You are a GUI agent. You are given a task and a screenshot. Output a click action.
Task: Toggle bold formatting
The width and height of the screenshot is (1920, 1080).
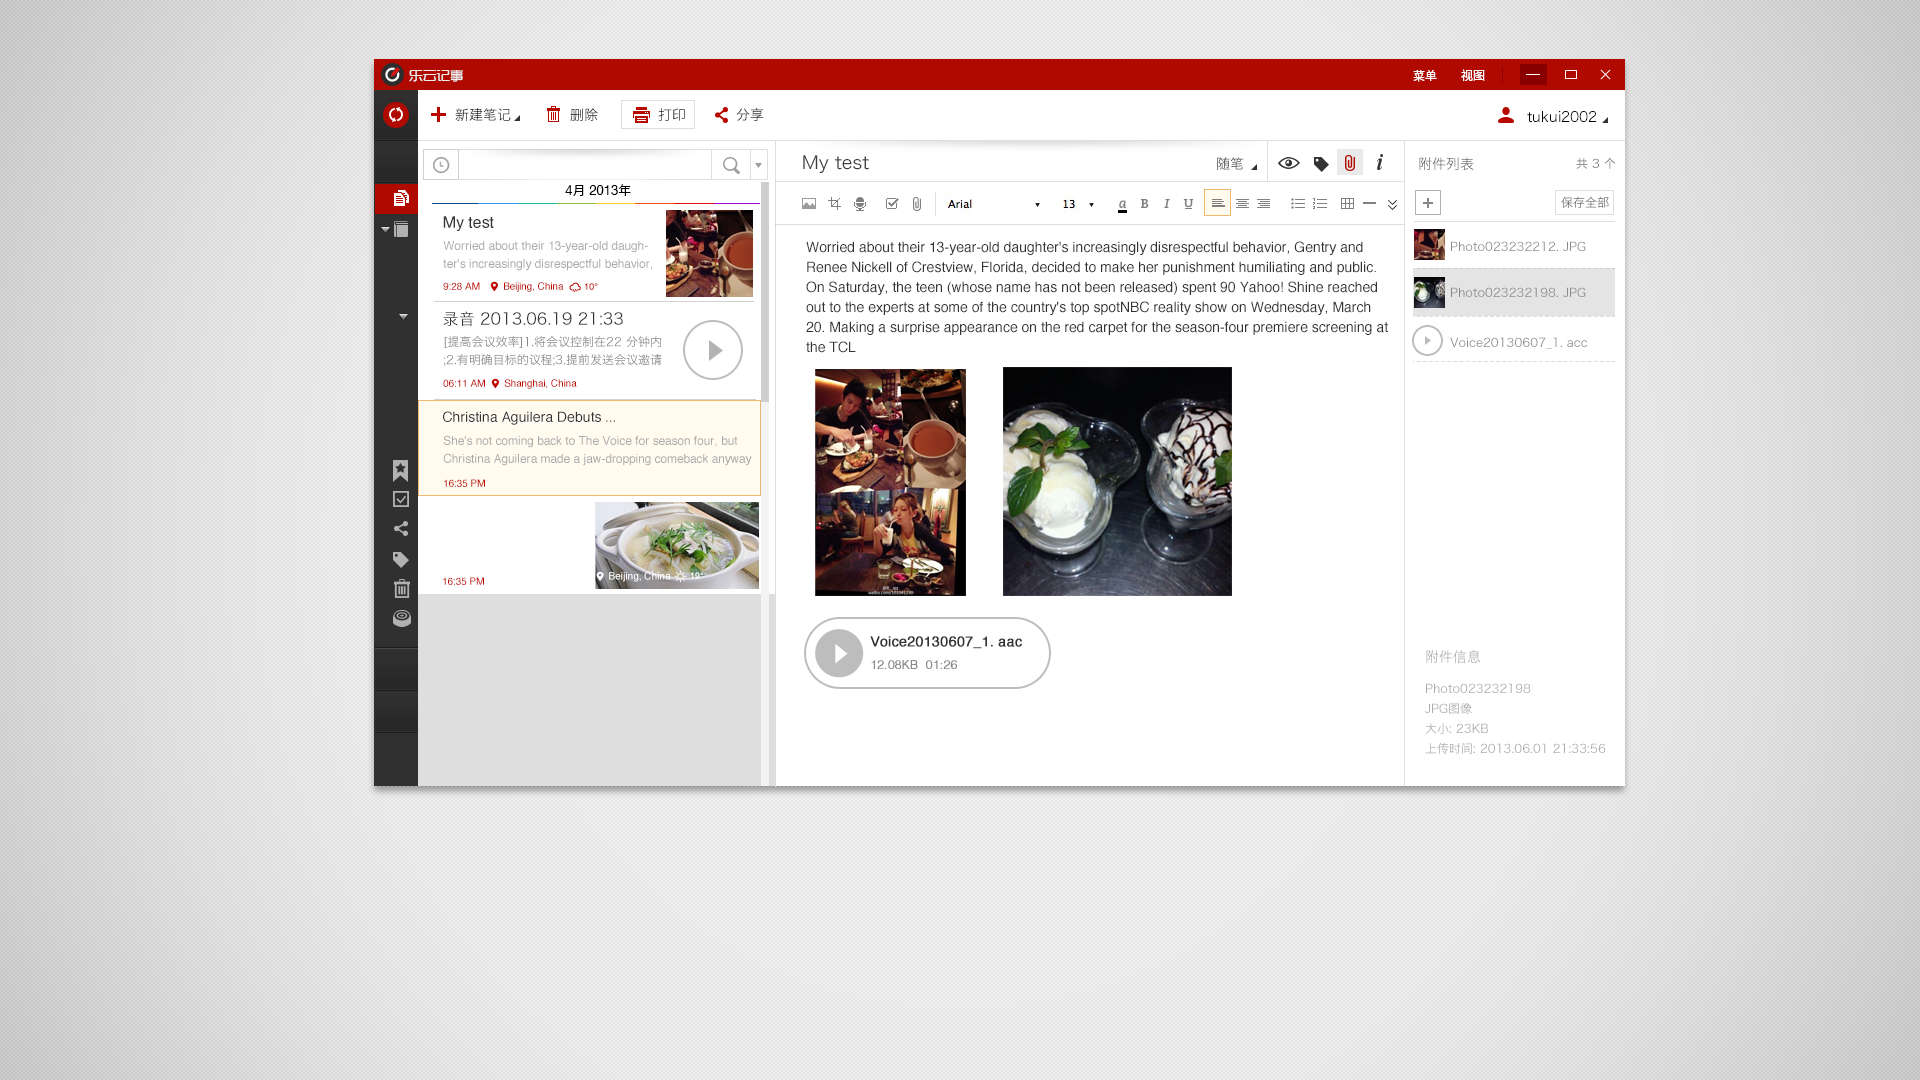(1144, 204)
